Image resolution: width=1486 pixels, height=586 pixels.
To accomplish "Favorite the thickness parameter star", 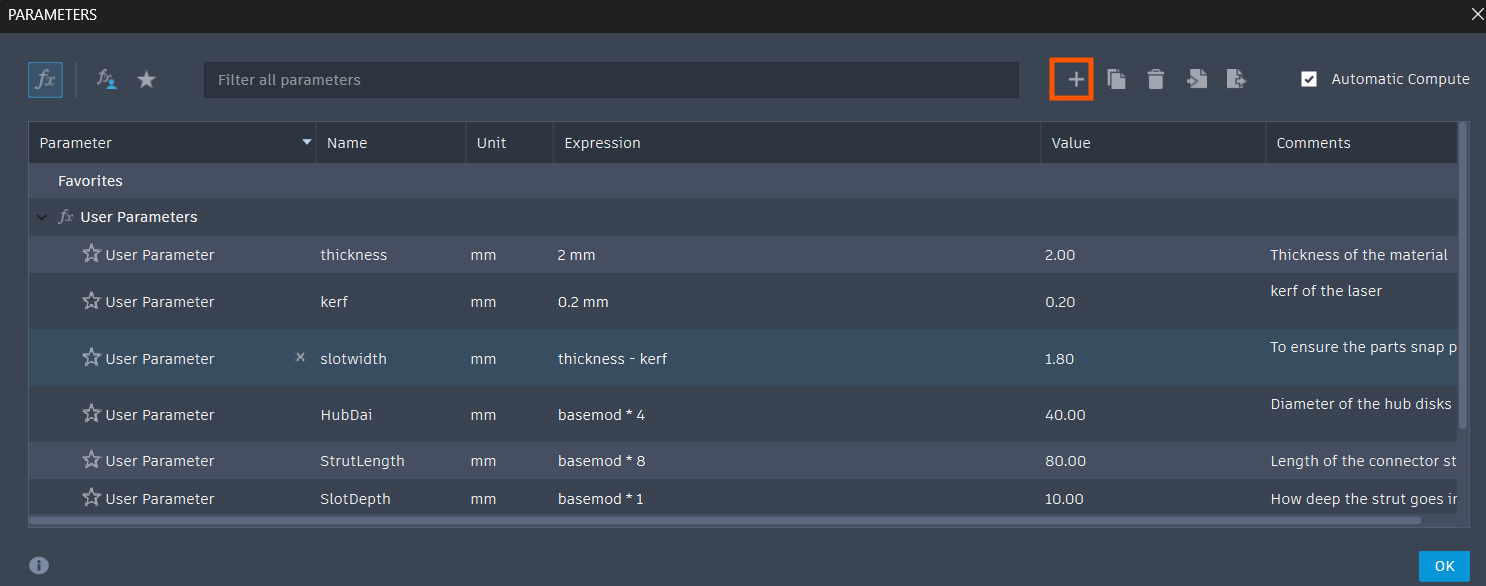I will click(92, 254).
